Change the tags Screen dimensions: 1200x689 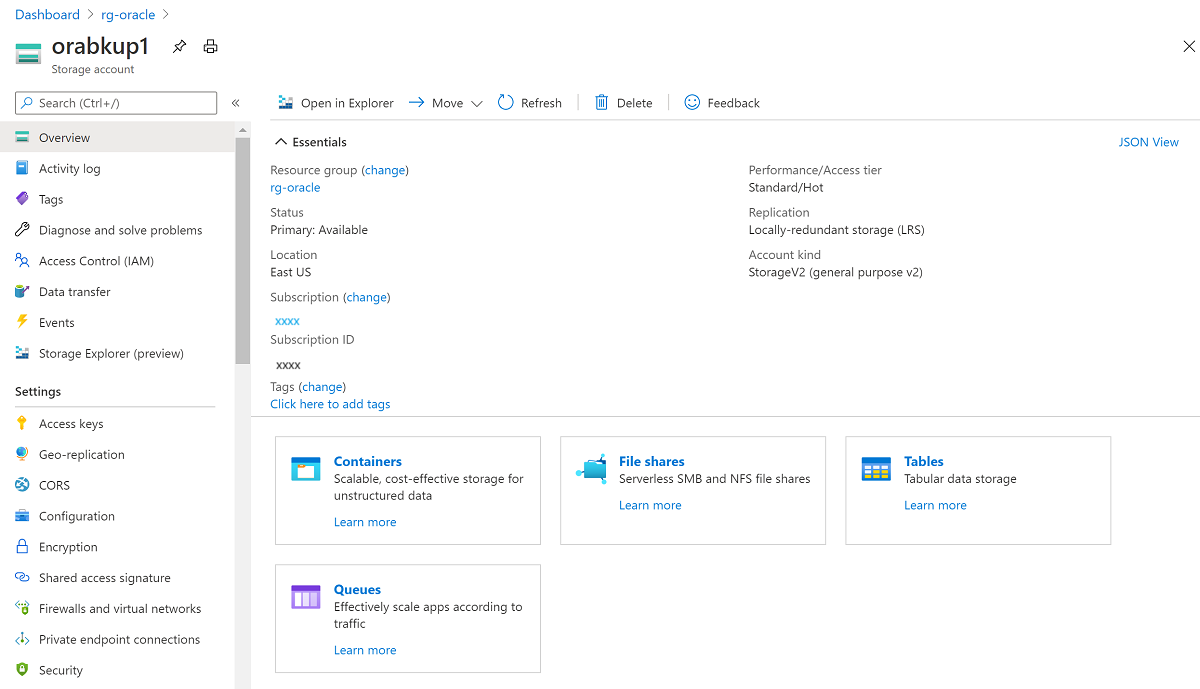[322, 387]
